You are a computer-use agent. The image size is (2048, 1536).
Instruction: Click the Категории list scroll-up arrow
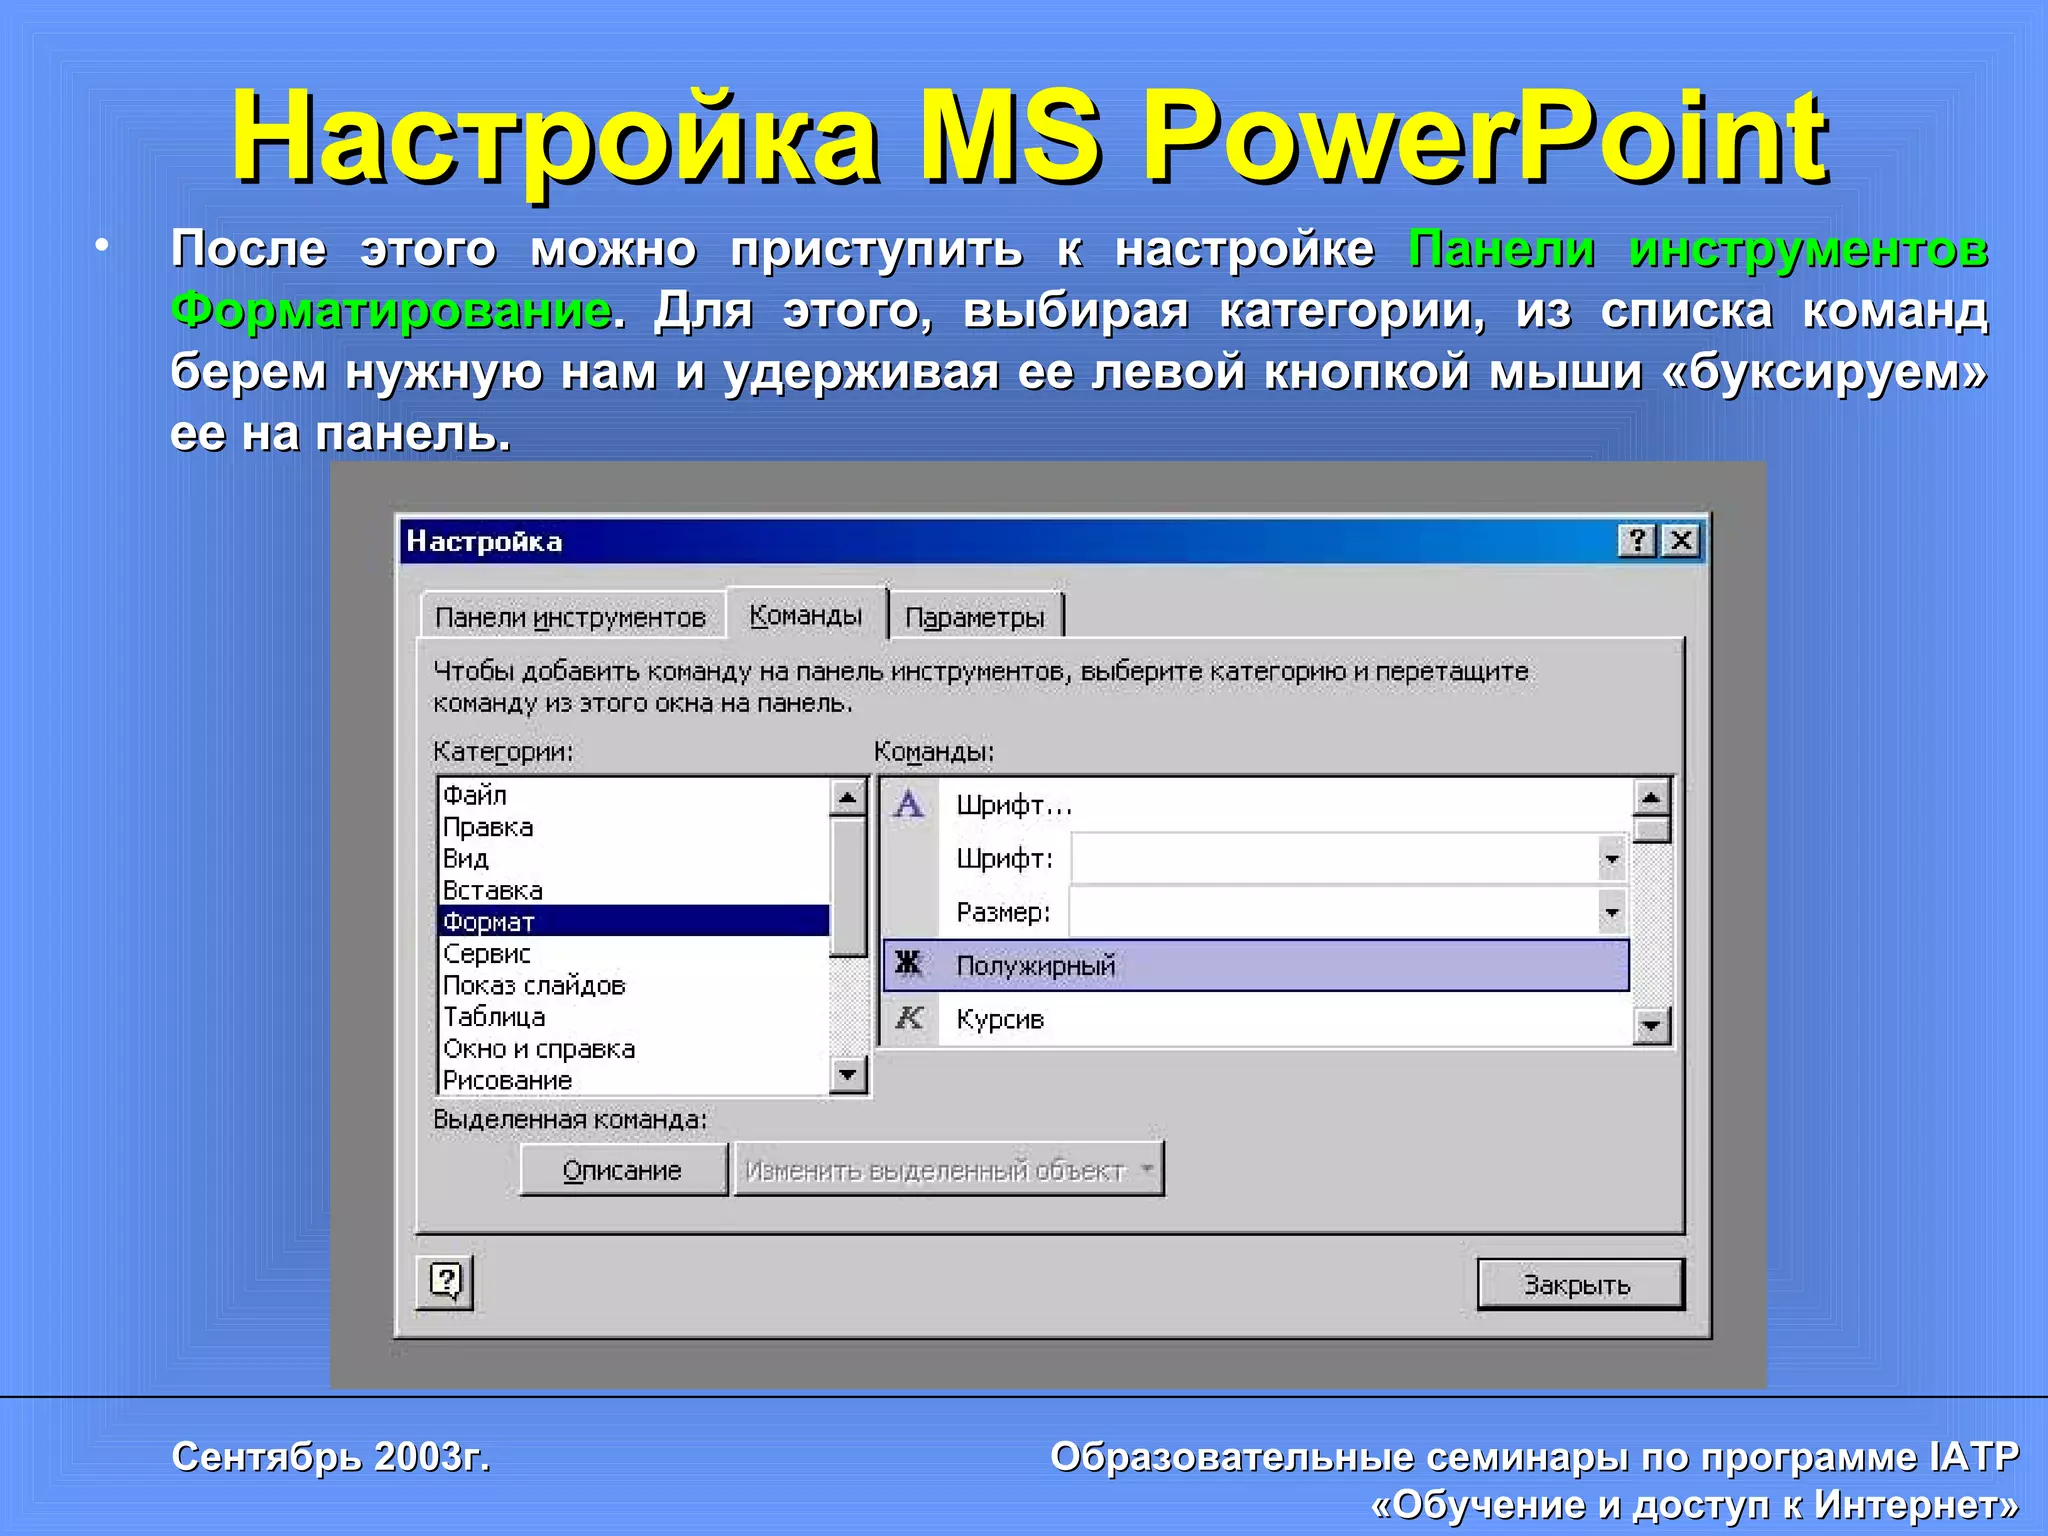[x=848, y=798]
